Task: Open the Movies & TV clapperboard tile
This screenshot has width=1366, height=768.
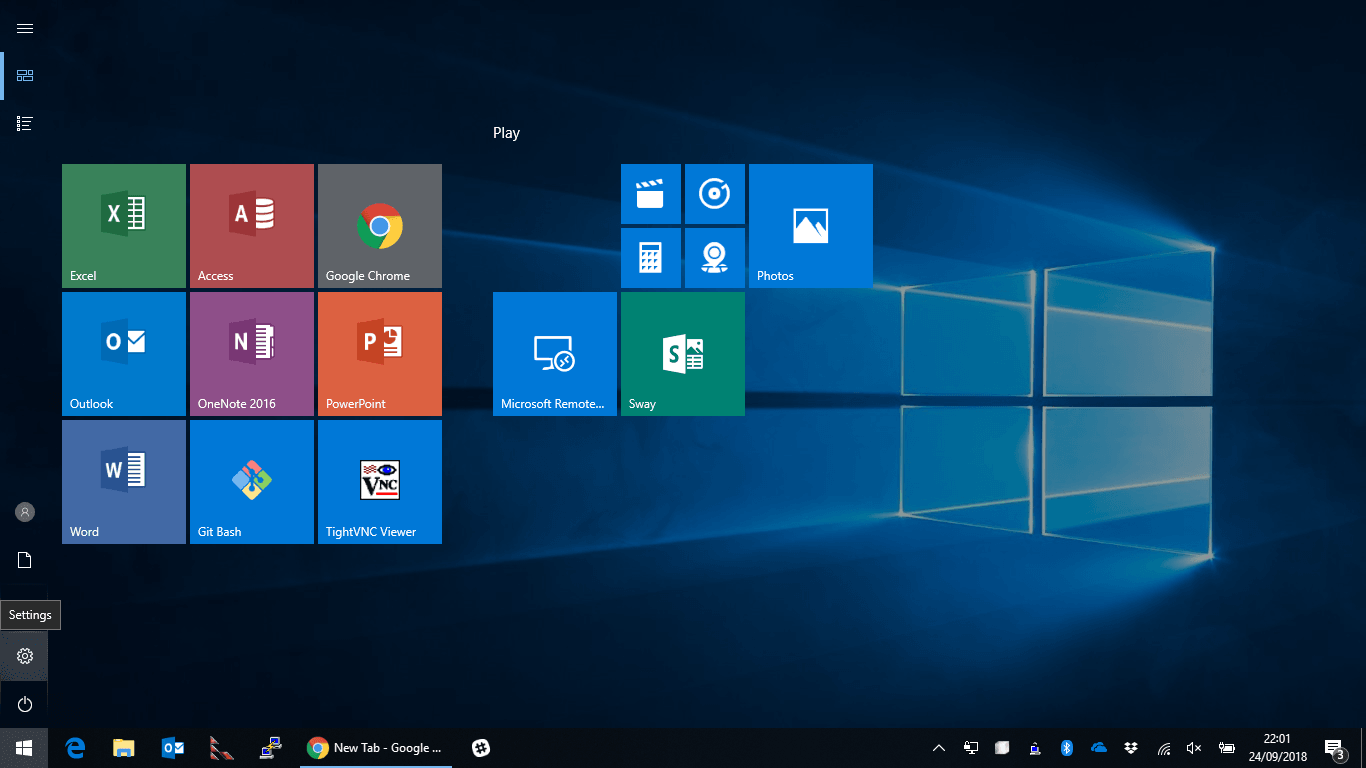Action: click(651, 194)
